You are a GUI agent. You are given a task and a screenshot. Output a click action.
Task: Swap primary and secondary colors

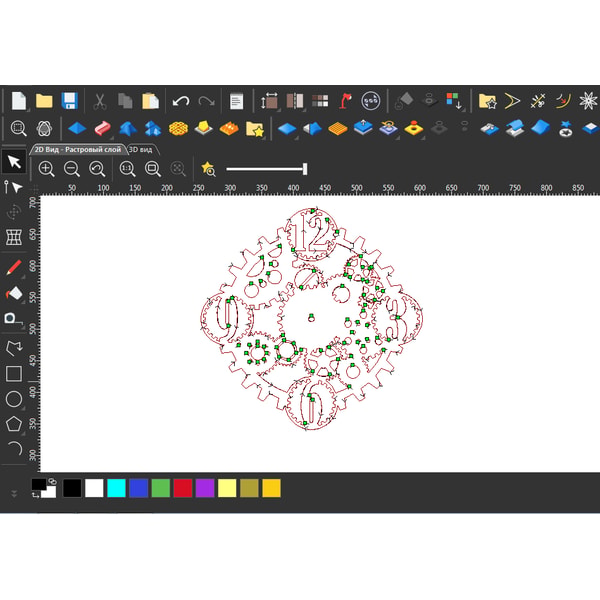(x=36, y=495)
